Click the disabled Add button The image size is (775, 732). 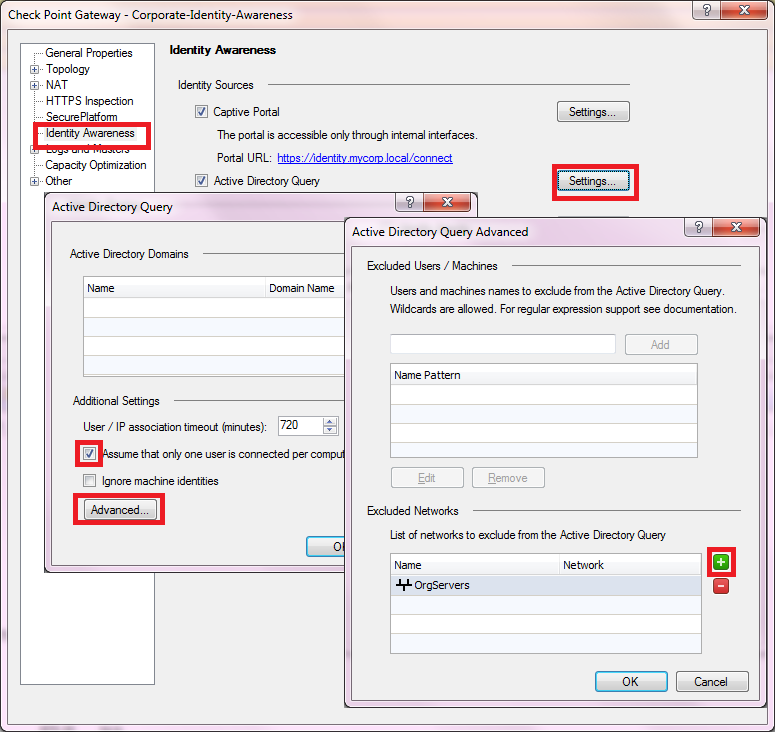click(x=661, y=344)
